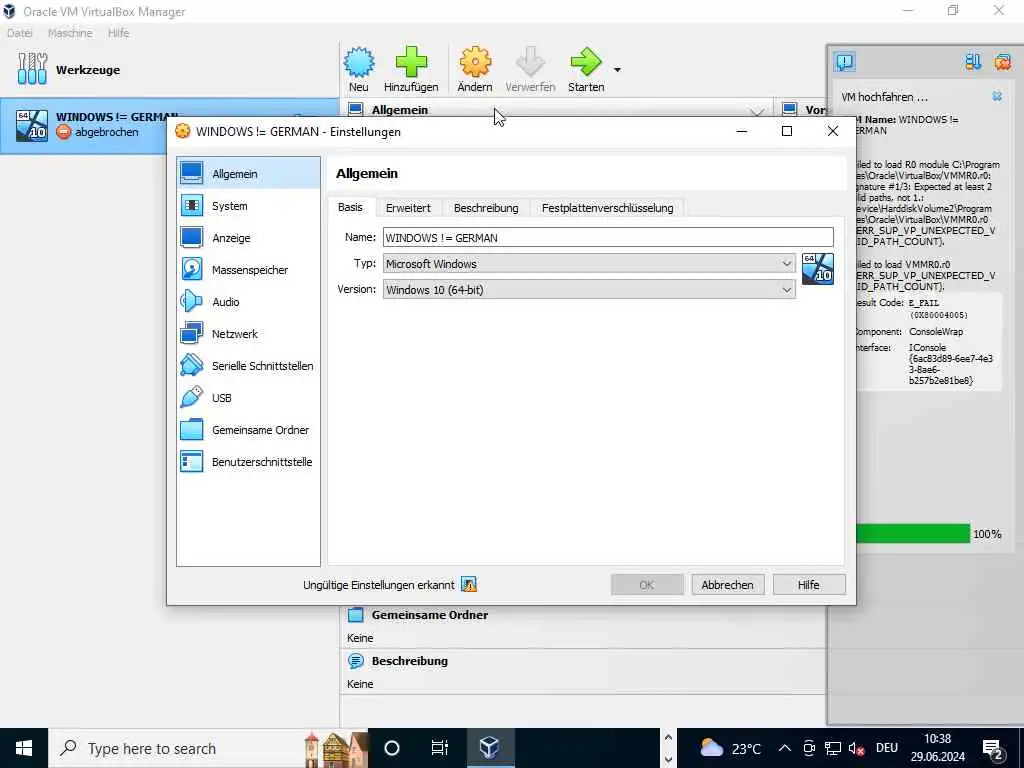Open Benutzerschnittstelle settings category

pyautogui.click(x=248, y=462)
